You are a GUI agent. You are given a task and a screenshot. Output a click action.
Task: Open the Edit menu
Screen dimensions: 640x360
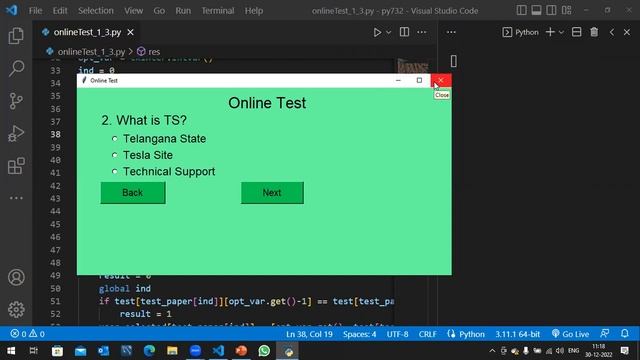60,11
